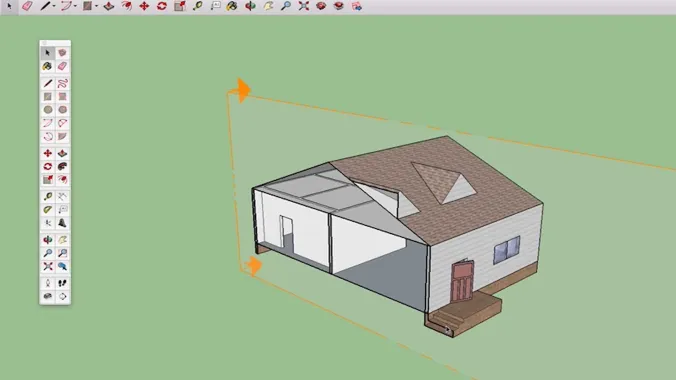Select the Walk footprints tool

point(63,283)
